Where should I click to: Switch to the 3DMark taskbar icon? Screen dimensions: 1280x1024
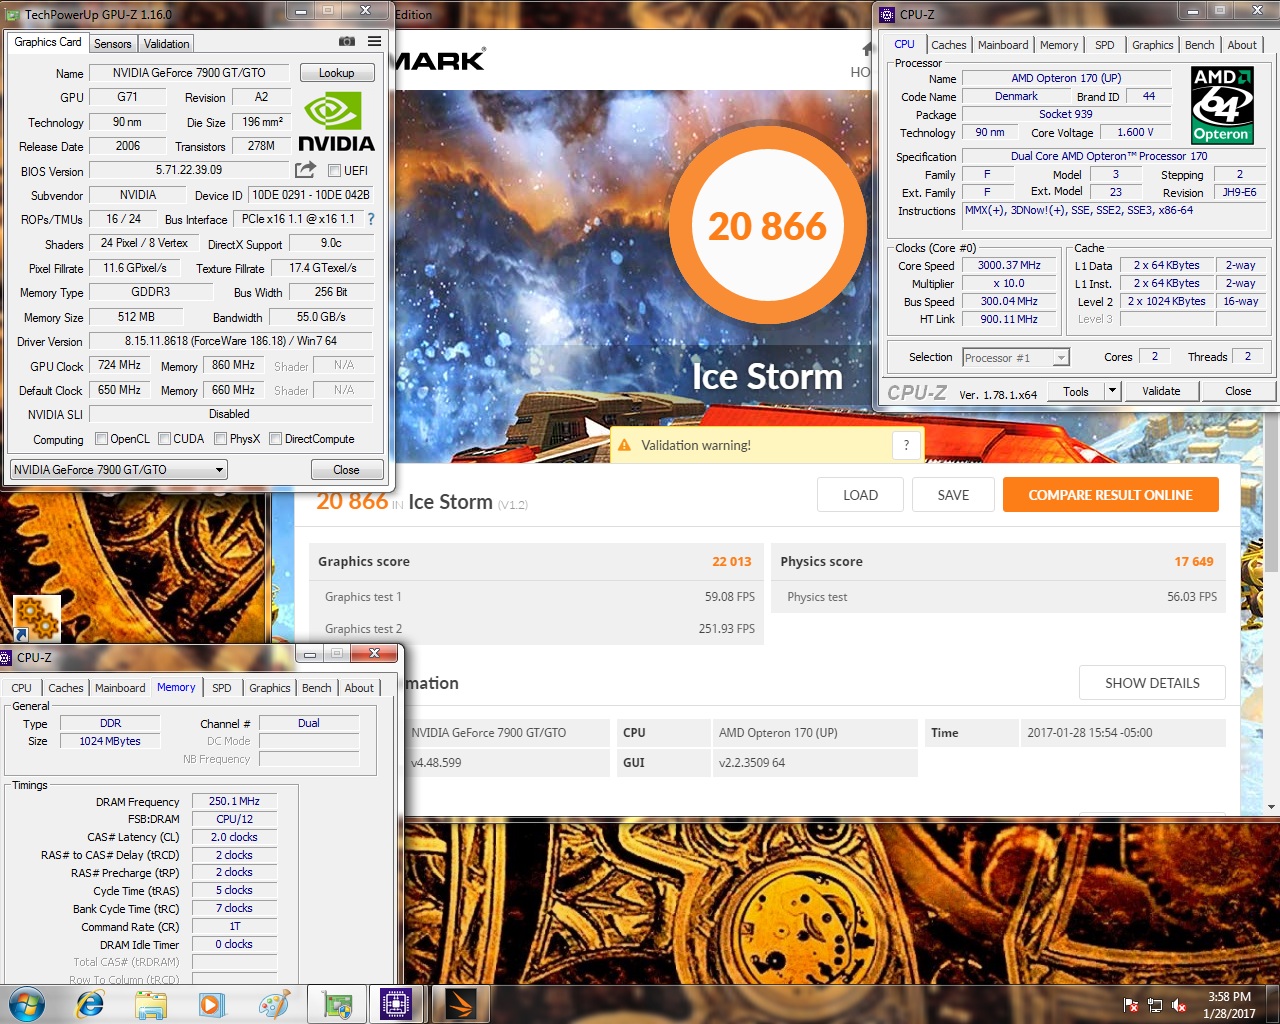[459, 1004]
